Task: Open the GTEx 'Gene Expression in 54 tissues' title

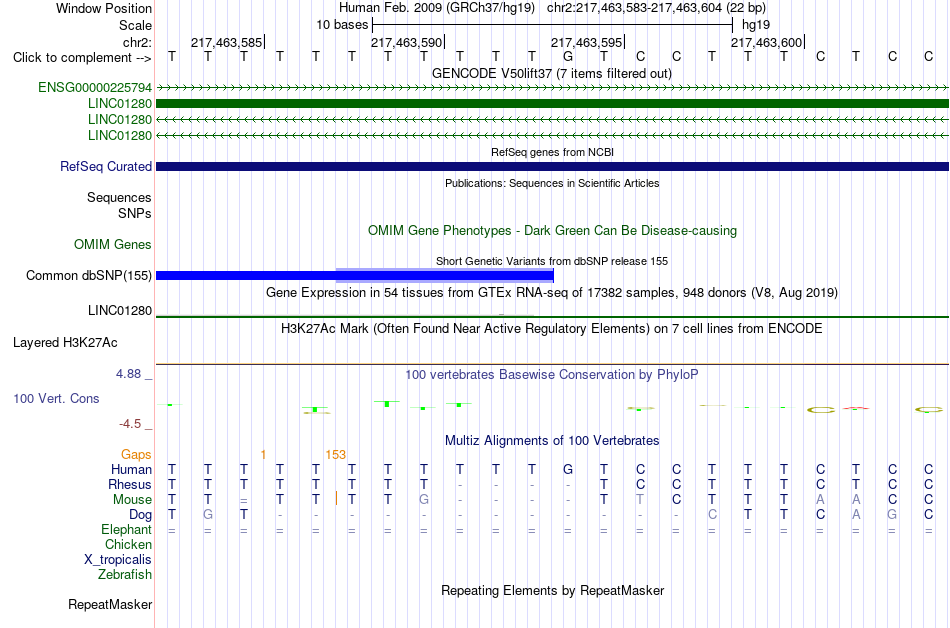Action: pos(552,293)
